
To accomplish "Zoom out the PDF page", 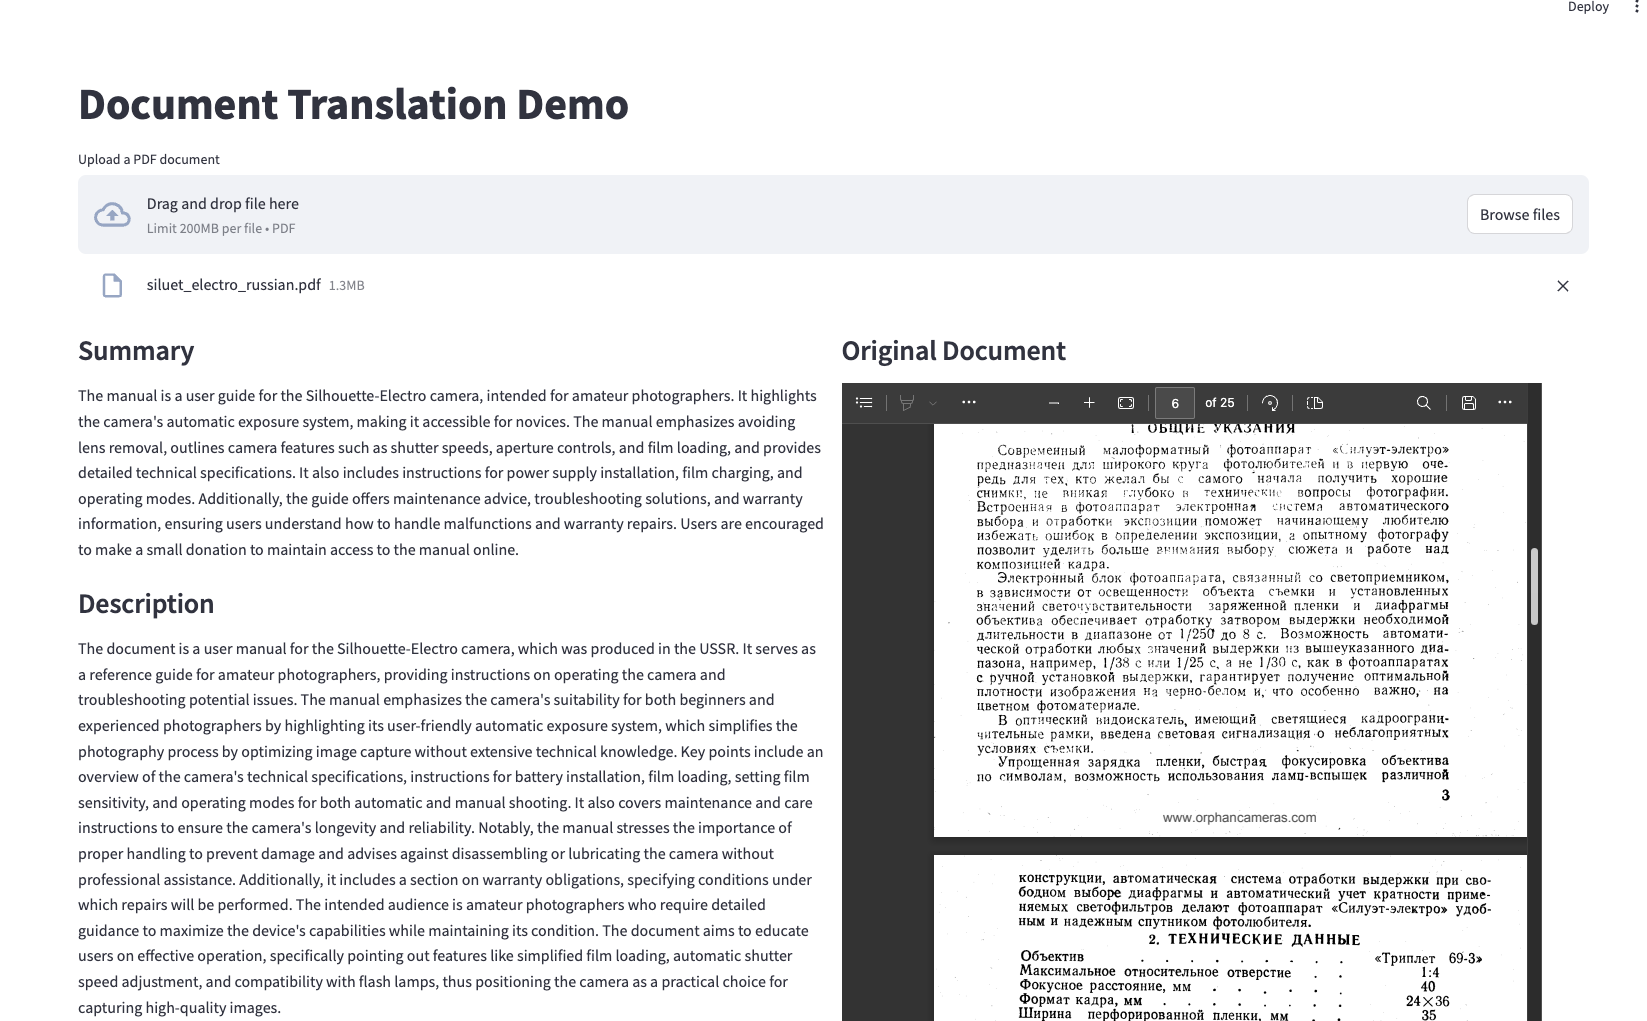I will point(1053,402).
